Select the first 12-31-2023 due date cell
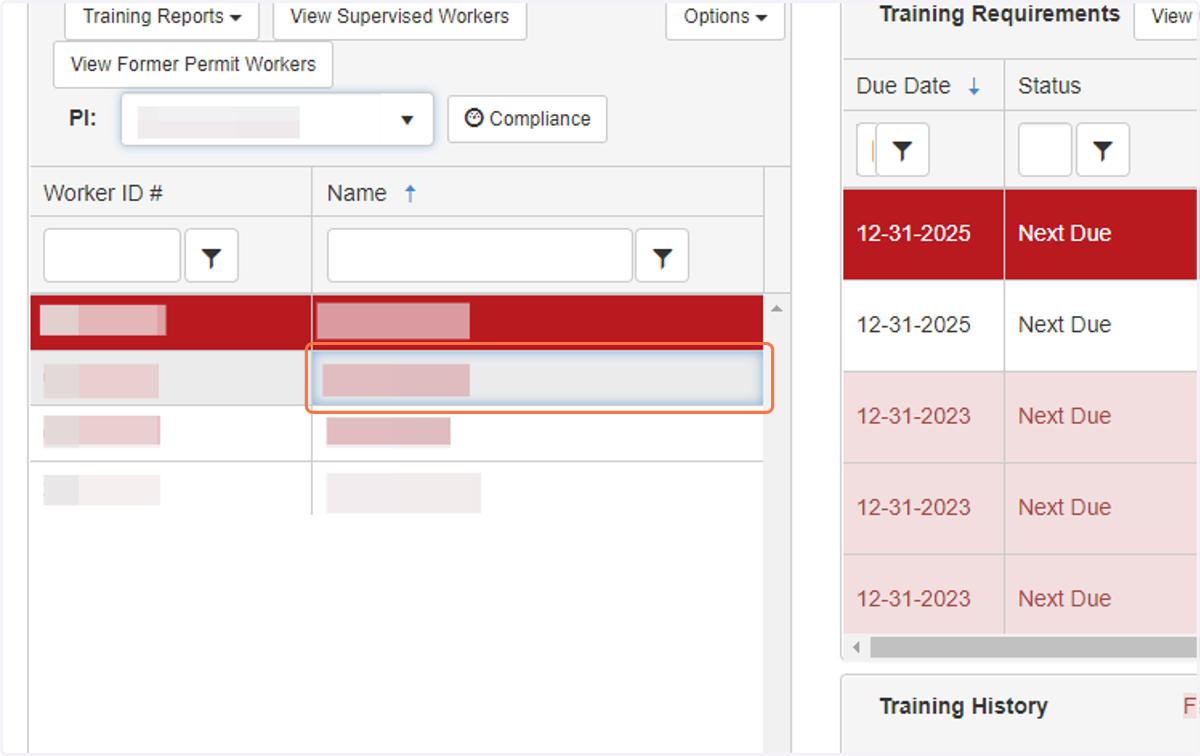 (923, 416)
